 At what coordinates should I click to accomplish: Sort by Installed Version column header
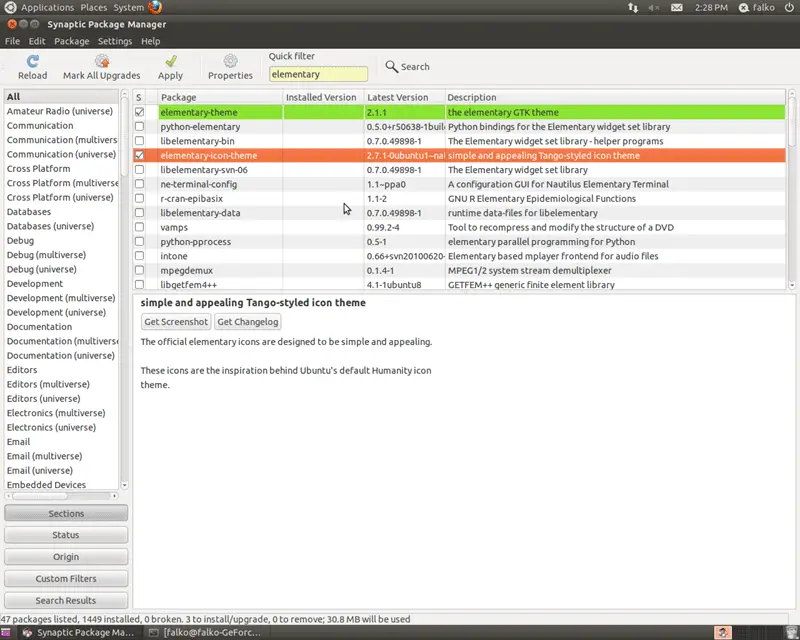[x=323, y=97]
